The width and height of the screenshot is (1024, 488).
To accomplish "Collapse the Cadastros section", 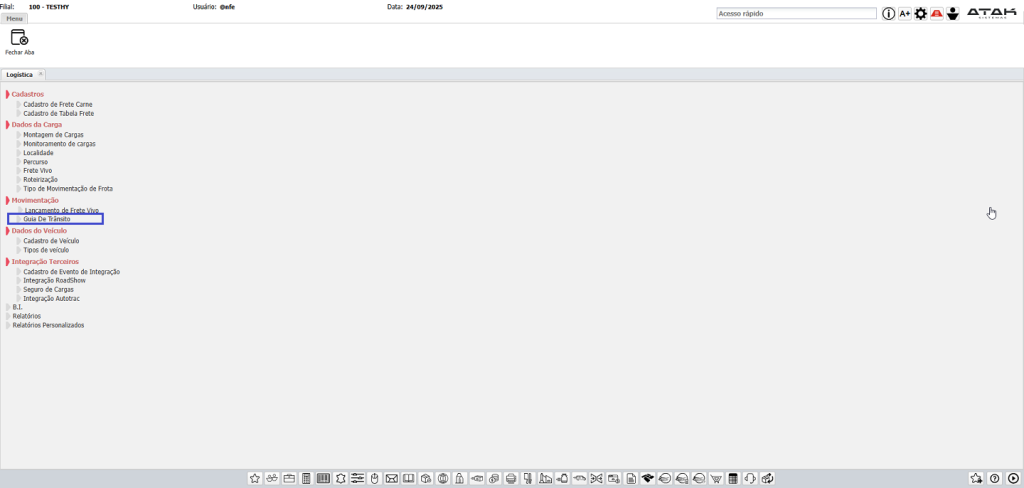I will coord(8,94).
